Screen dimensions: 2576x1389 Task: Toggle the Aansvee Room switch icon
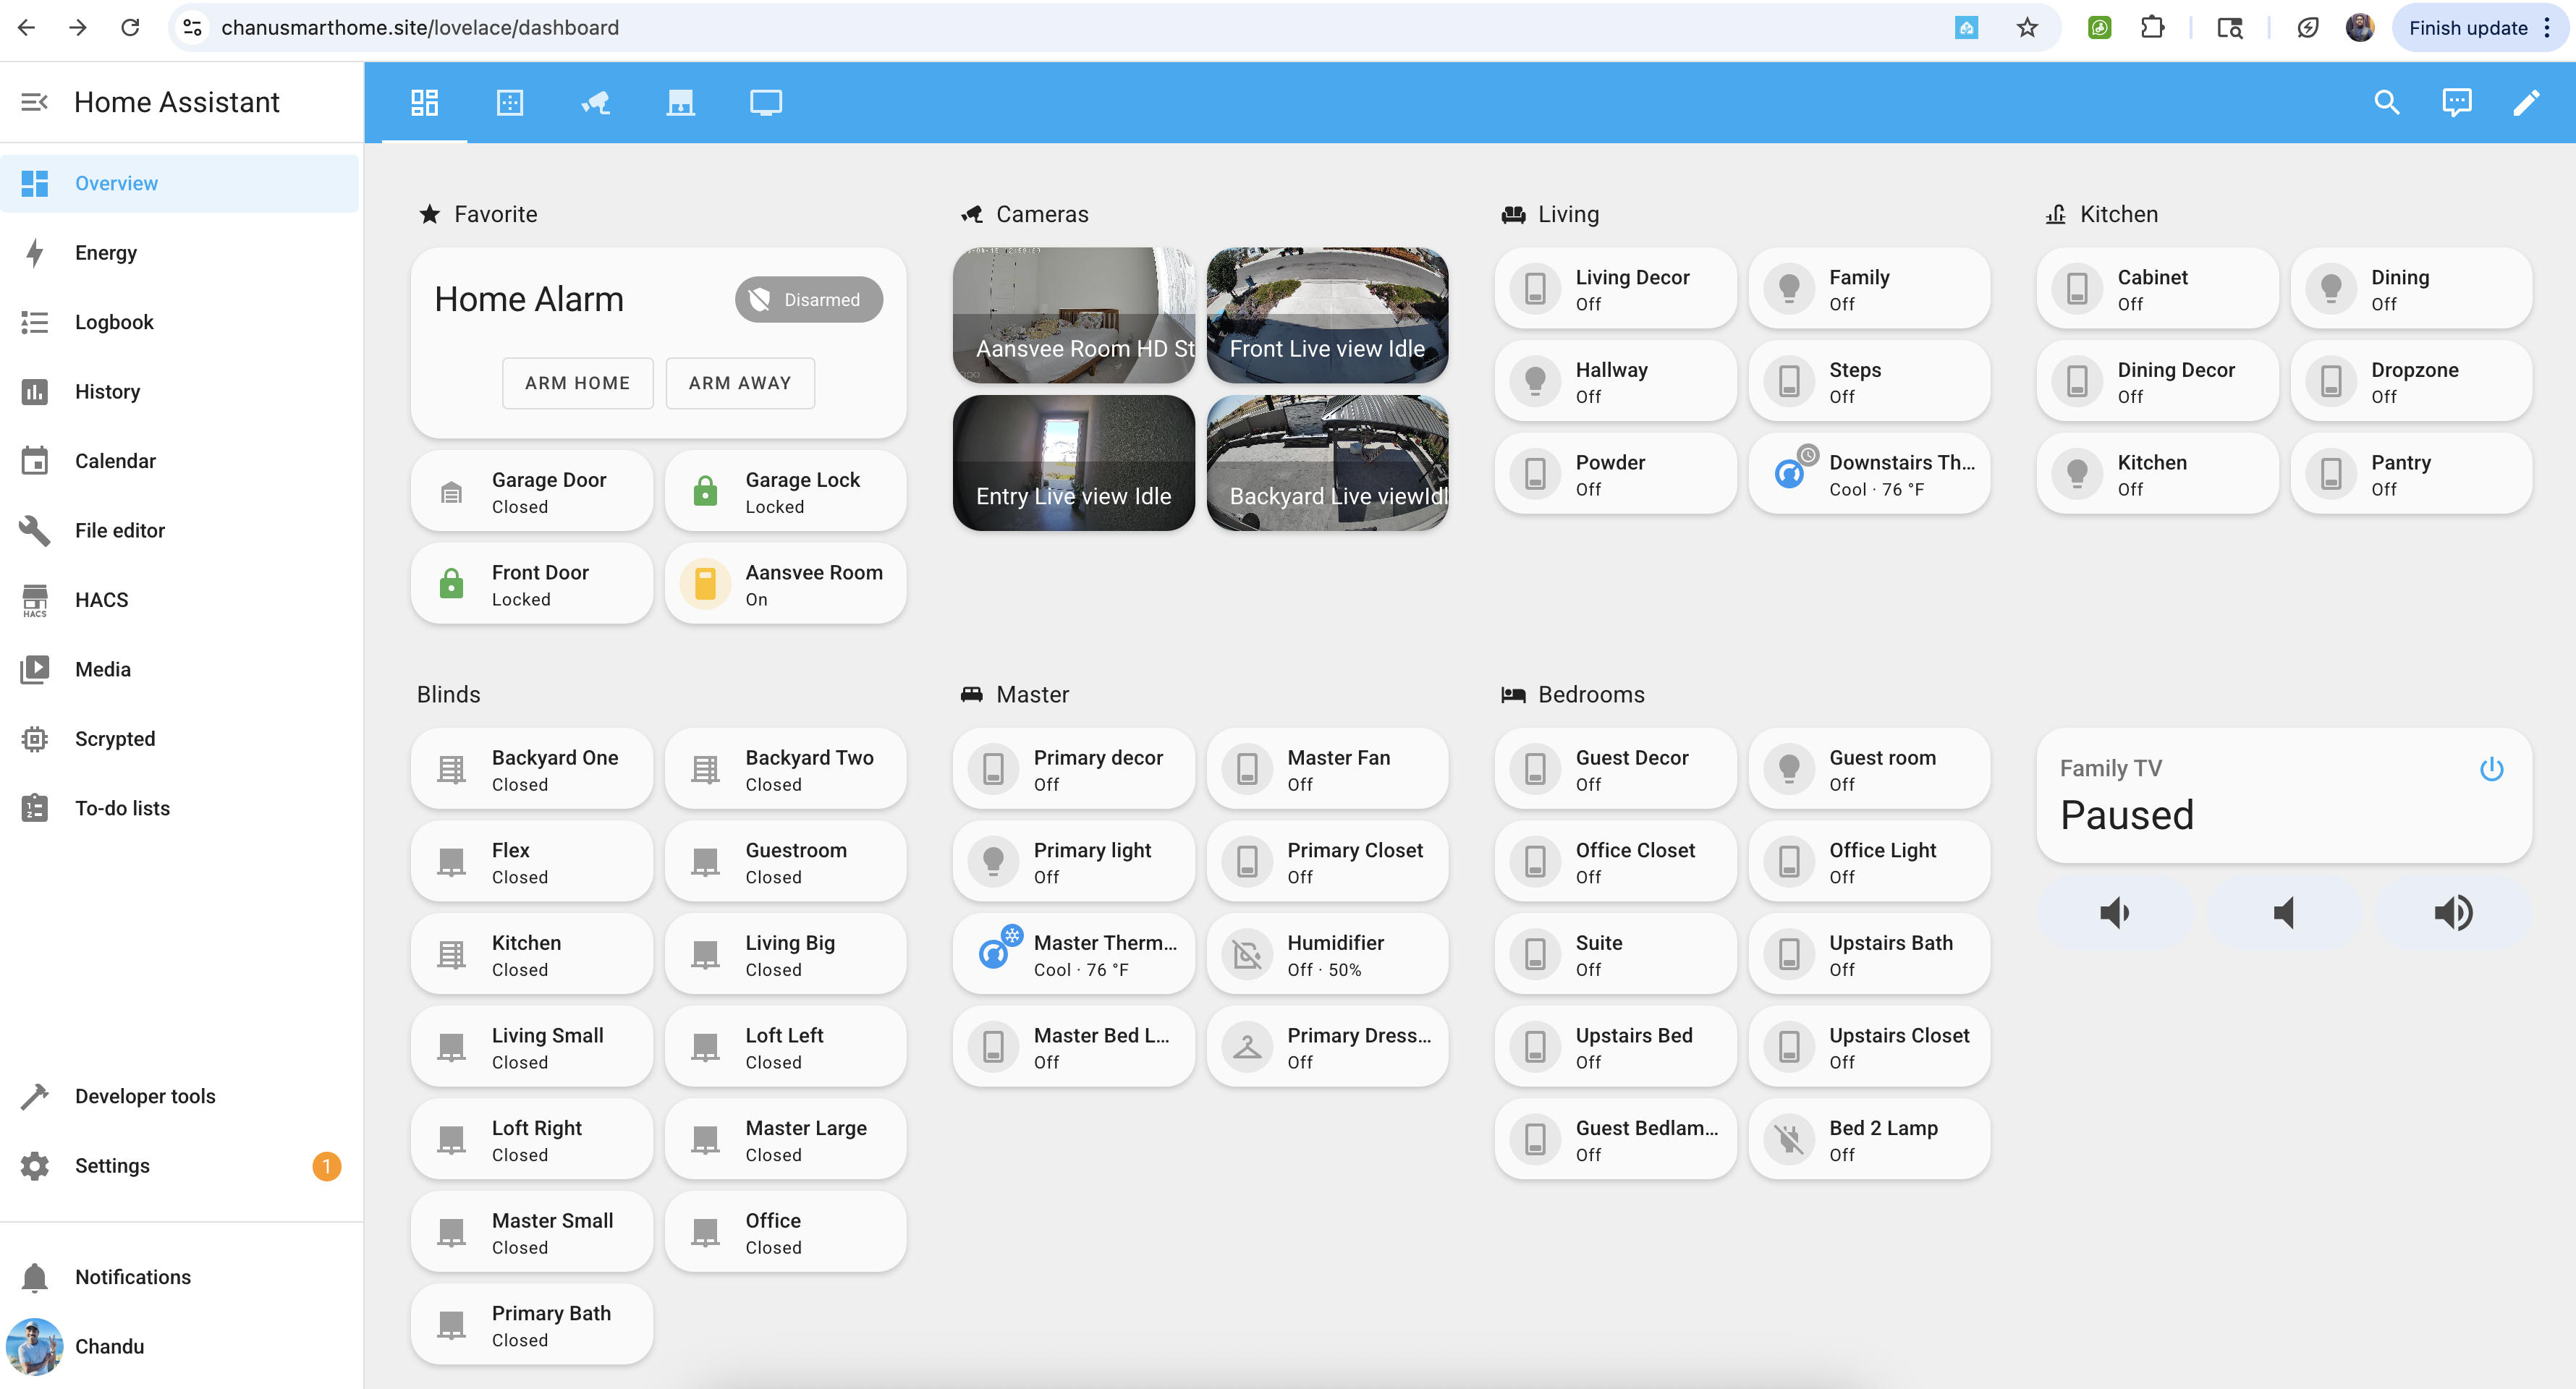click(705, 584)
